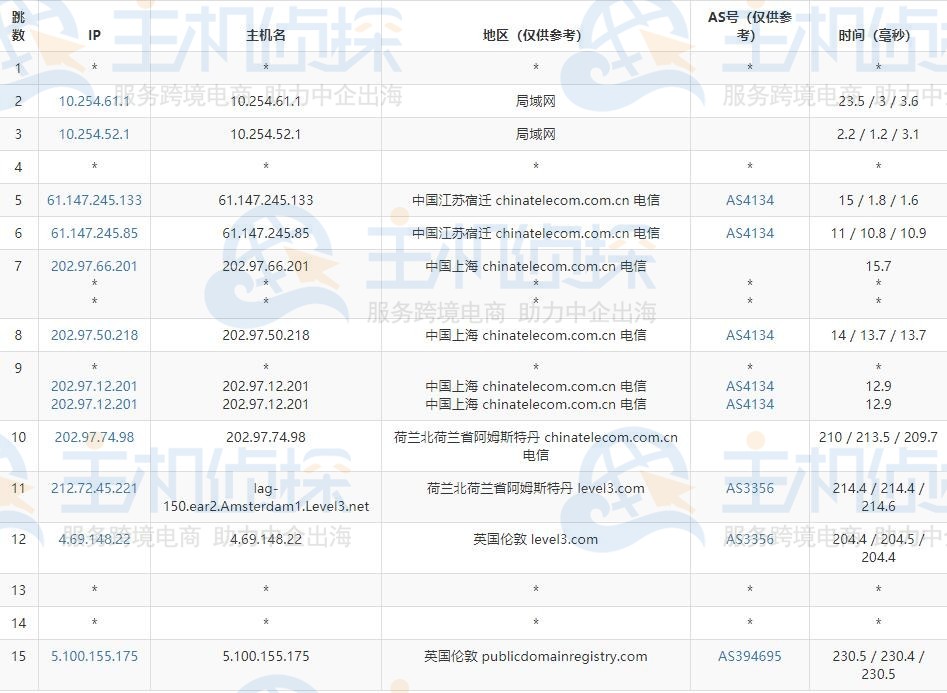The image size is (947, 693).
Task: Select IP address 10.254.52.1 in hop 3
Action: (x=93, y=133)
